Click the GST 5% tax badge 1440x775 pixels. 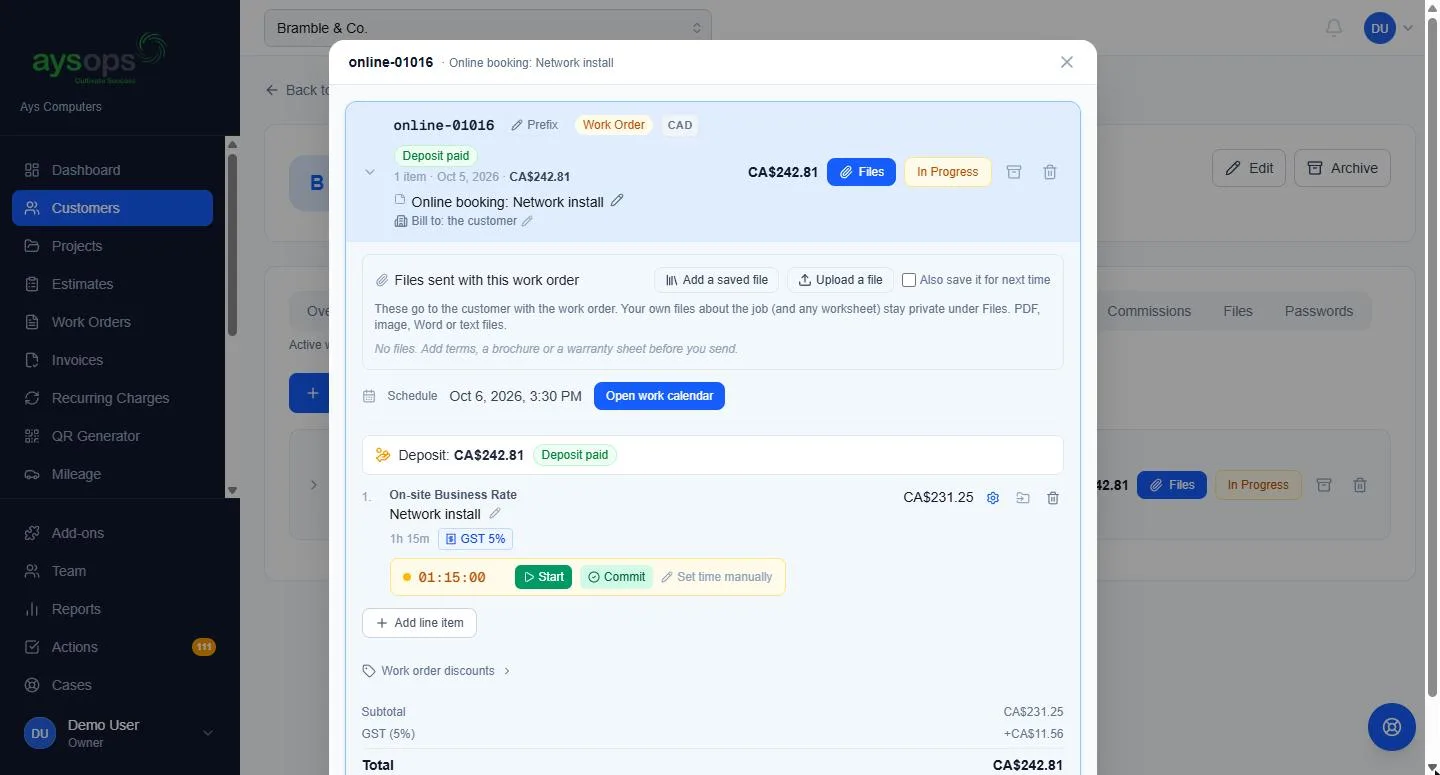click(475, 539)
